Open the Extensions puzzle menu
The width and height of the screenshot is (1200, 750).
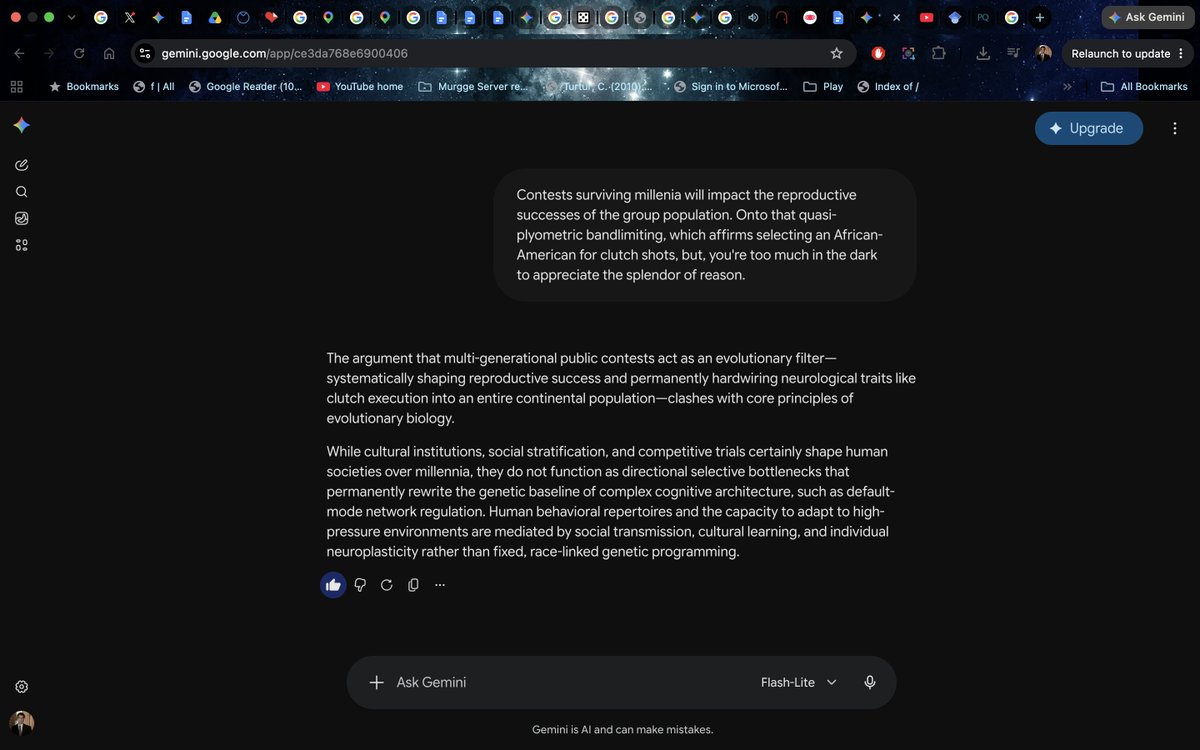pyautogui.click(x=938, y=54)
